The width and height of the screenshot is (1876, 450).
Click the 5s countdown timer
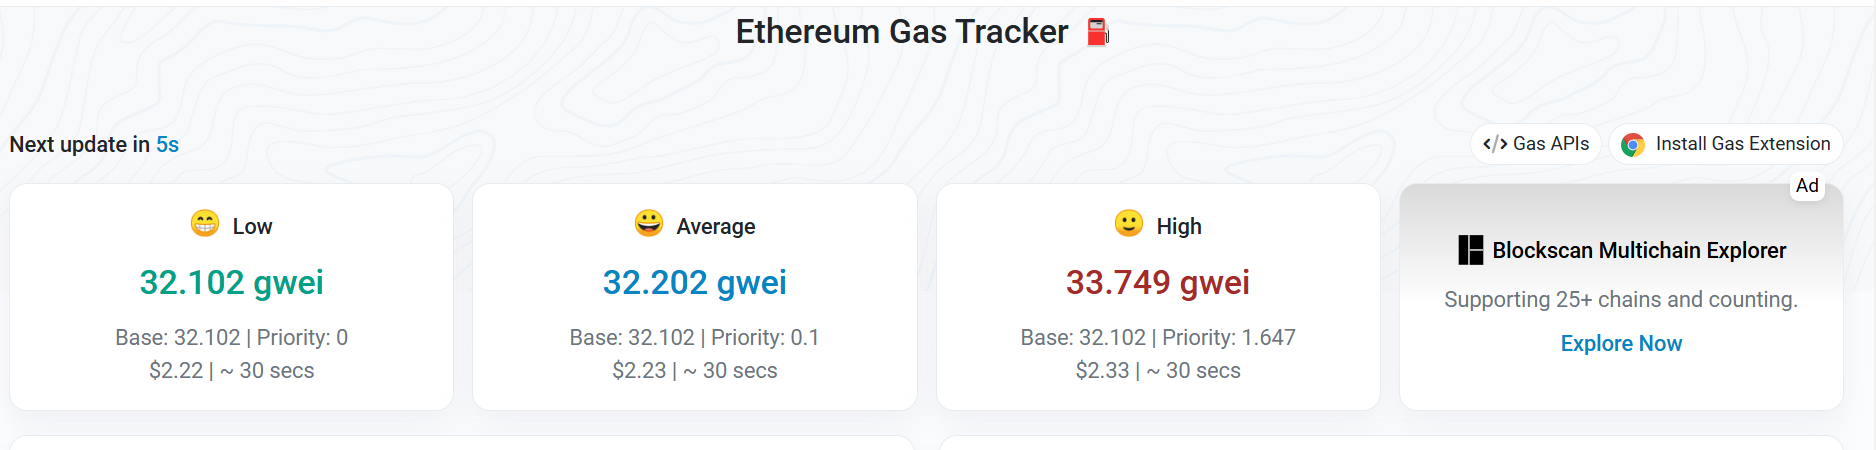point(167,144)
